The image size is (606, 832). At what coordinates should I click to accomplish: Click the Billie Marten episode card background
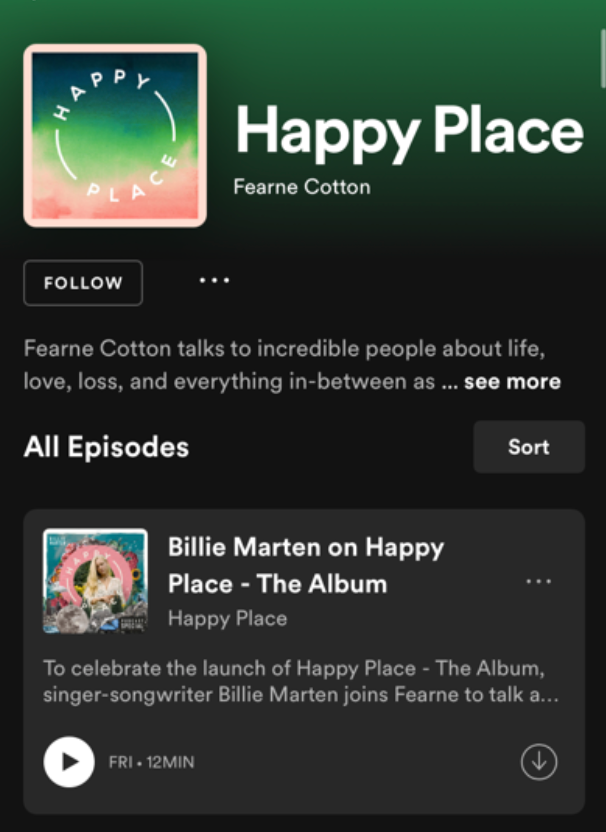304,662
